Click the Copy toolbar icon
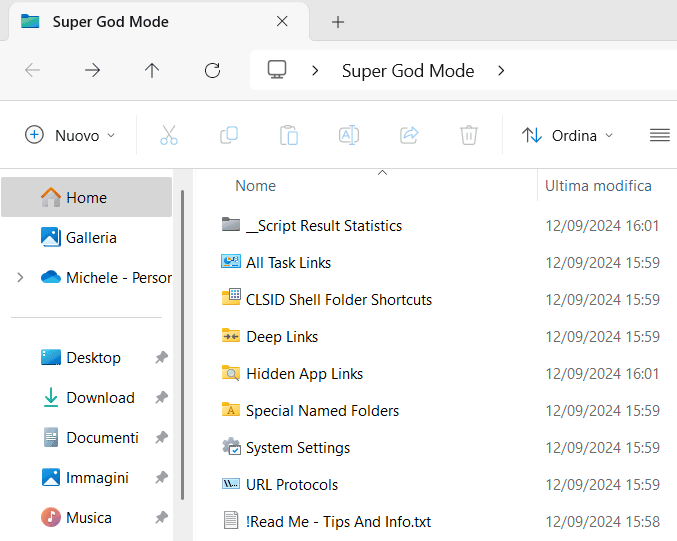The width and height of the screenshot is (677, 541). click(x=229, y=135)
